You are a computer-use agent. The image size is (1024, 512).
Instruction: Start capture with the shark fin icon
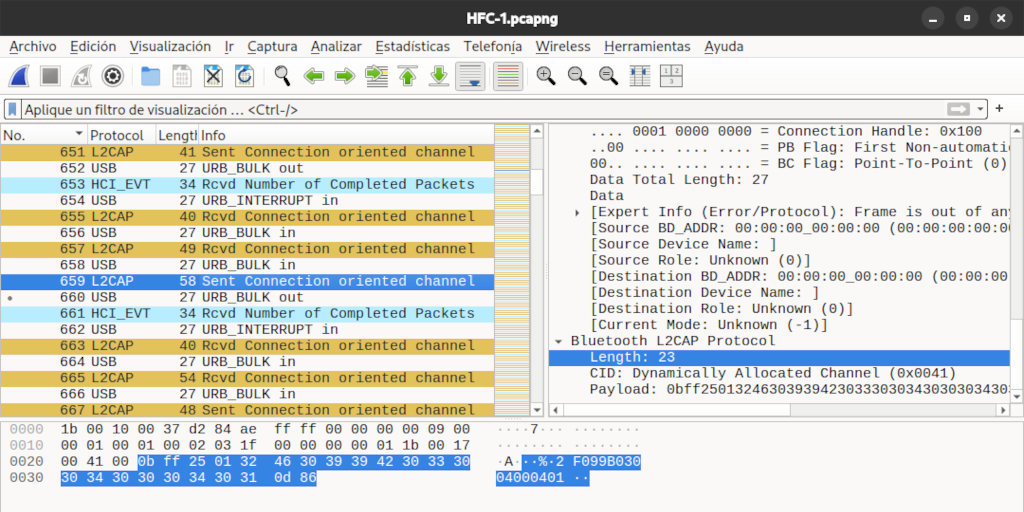pos(19,76)
